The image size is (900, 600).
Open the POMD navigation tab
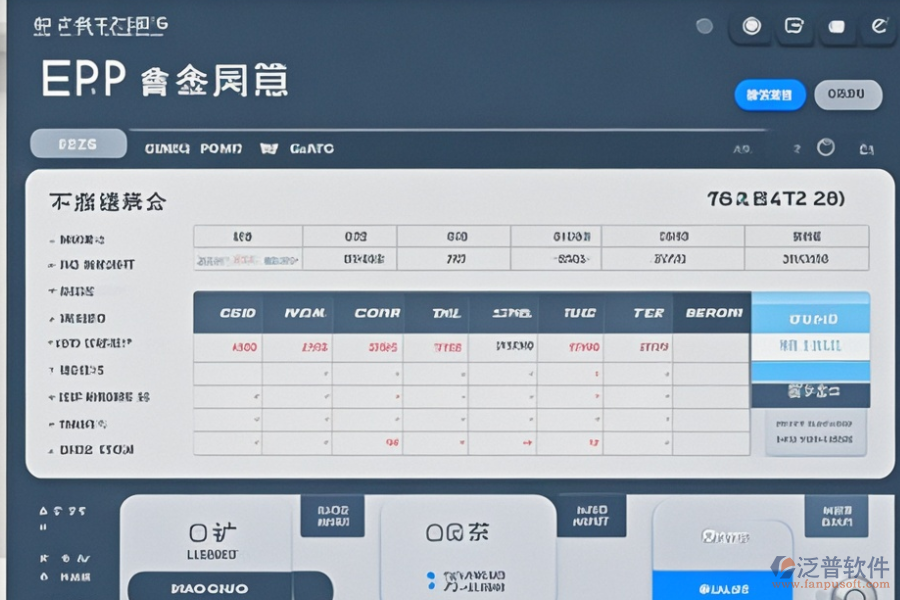(x=221, y=148)
